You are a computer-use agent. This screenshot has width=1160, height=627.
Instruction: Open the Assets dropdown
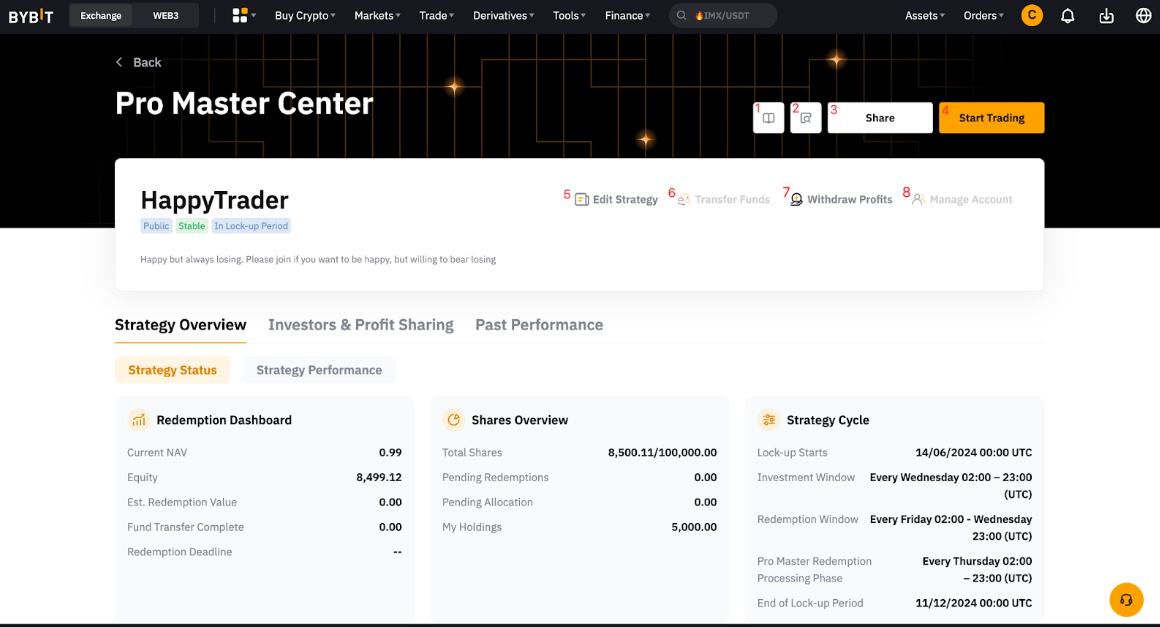924,16
